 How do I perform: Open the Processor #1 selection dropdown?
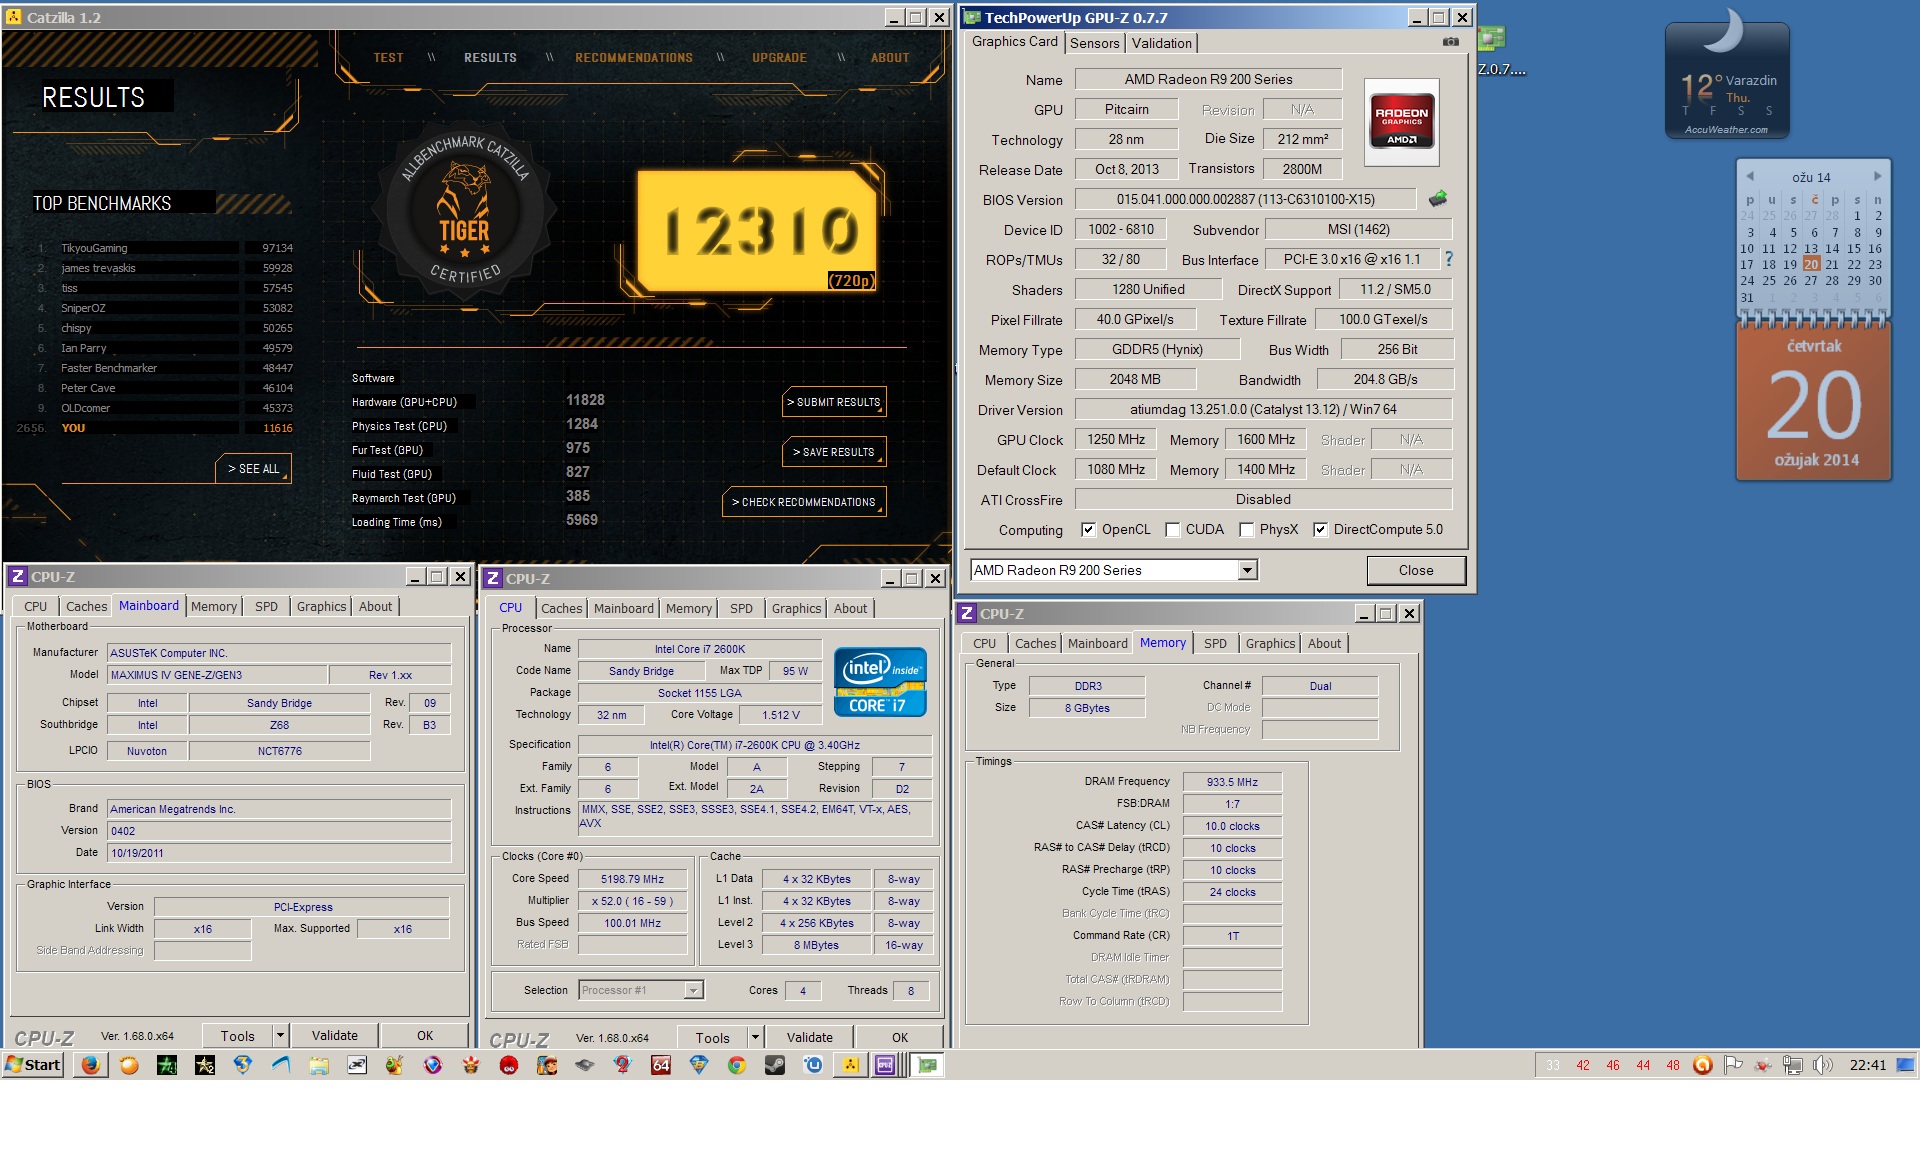[x=693, y=990]
